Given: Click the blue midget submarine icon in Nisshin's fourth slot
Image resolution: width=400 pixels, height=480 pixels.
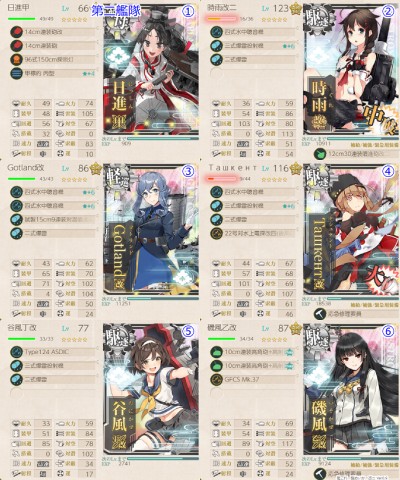Looking at the screenshot, I should pos(16,73).
